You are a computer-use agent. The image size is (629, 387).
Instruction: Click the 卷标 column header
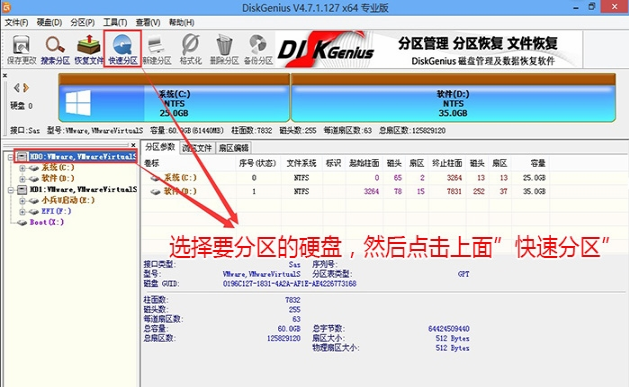click(x=151, y=163)
